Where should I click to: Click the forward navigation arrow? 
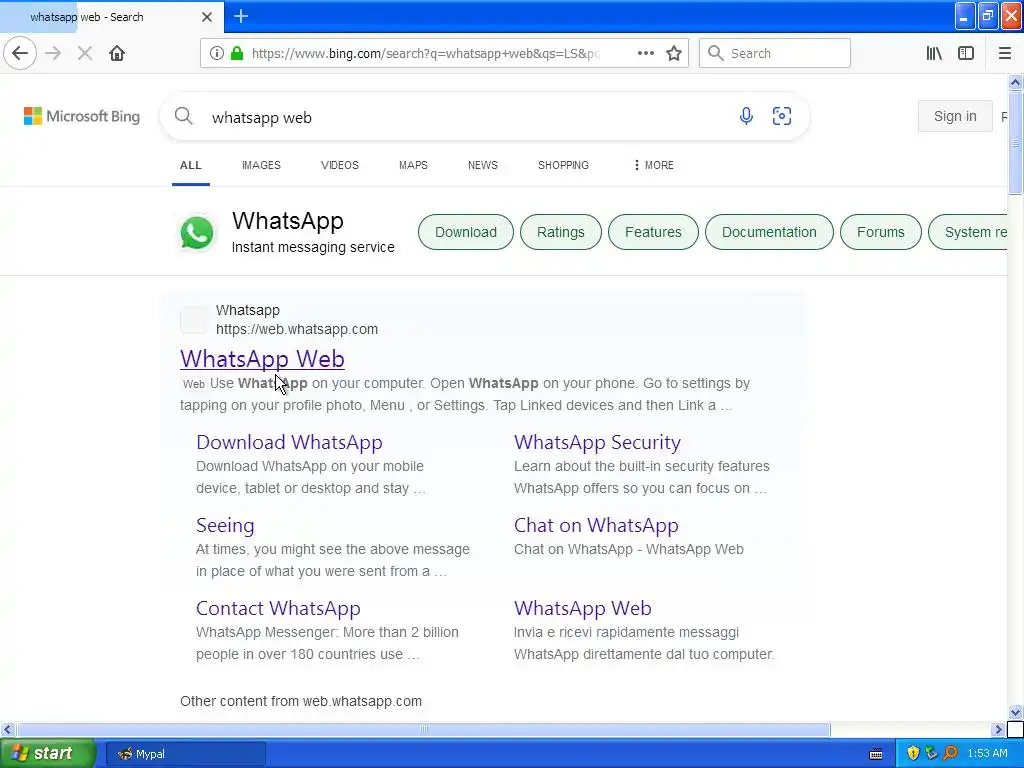[53, 53]
